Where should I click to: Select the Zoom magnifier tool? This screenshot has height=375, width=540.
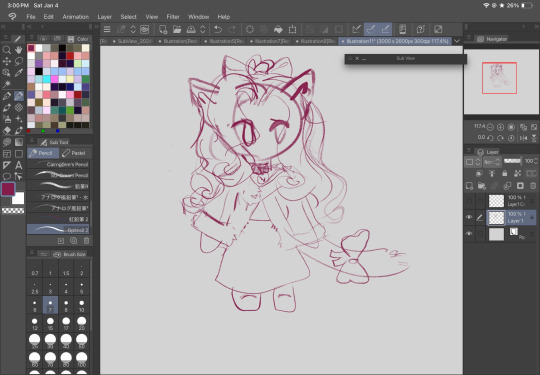7,50
